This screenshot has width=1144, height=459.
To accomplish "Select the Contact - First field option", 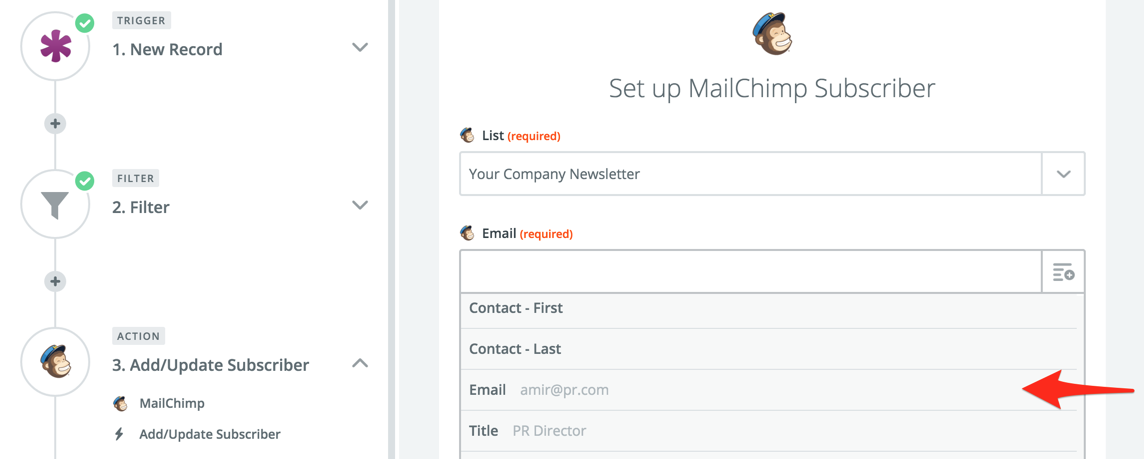I will 516,308.
